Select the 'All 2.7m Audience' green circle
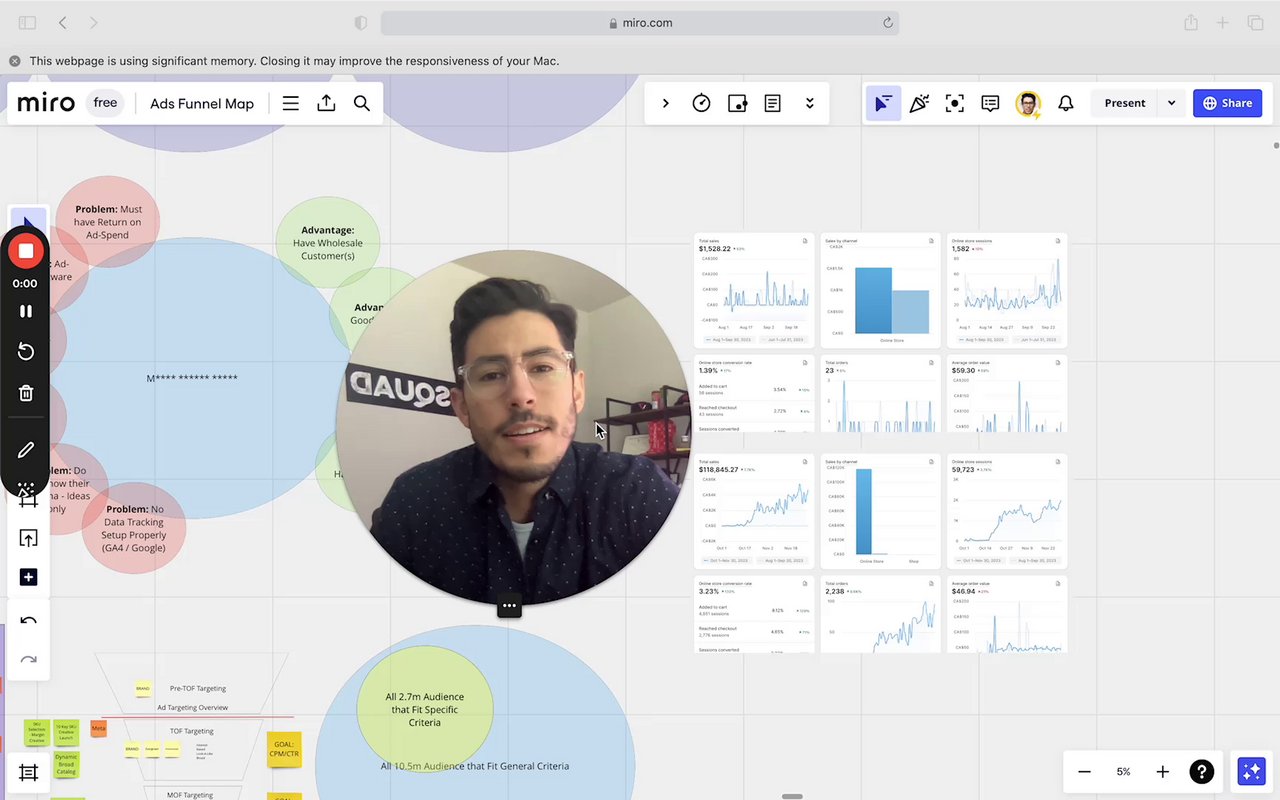Screen dimensions: 1280x800 [x=425, y=709]
